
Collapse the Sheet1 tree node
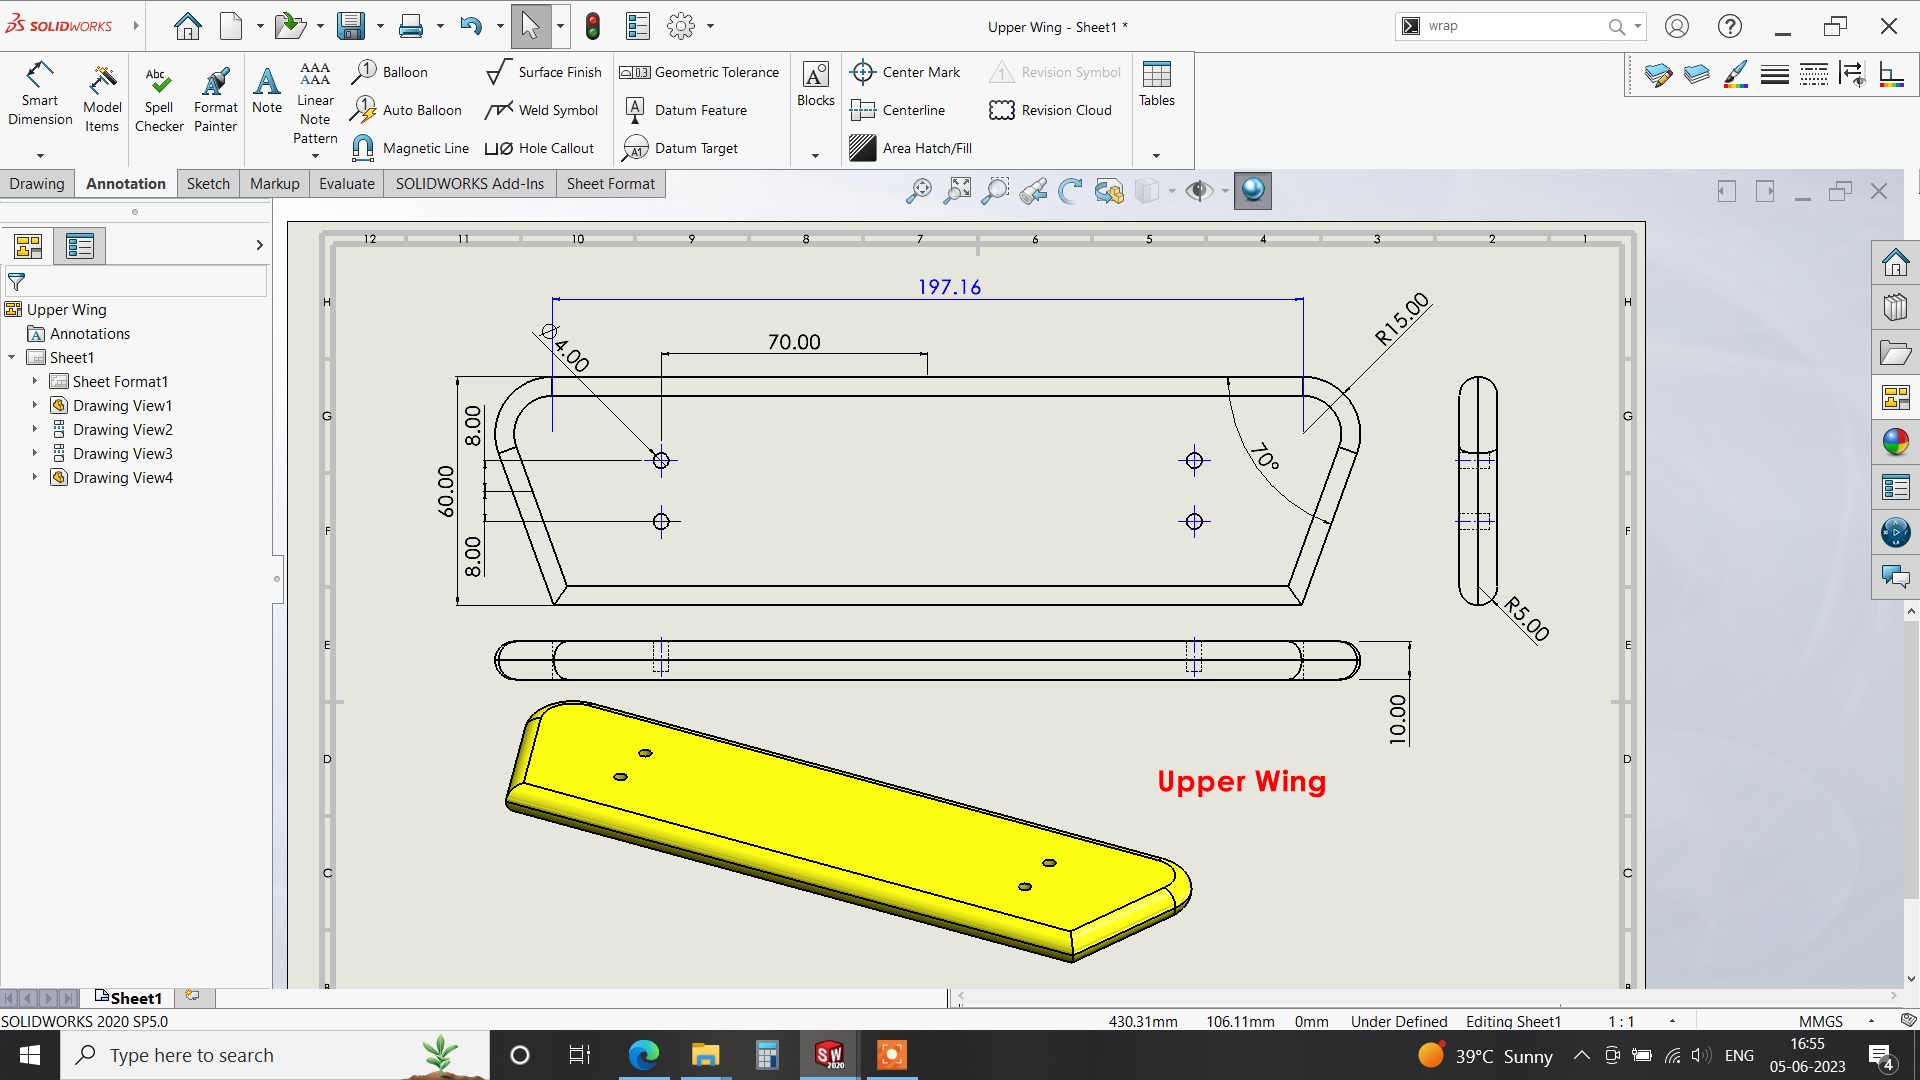[x=12, y=357]
